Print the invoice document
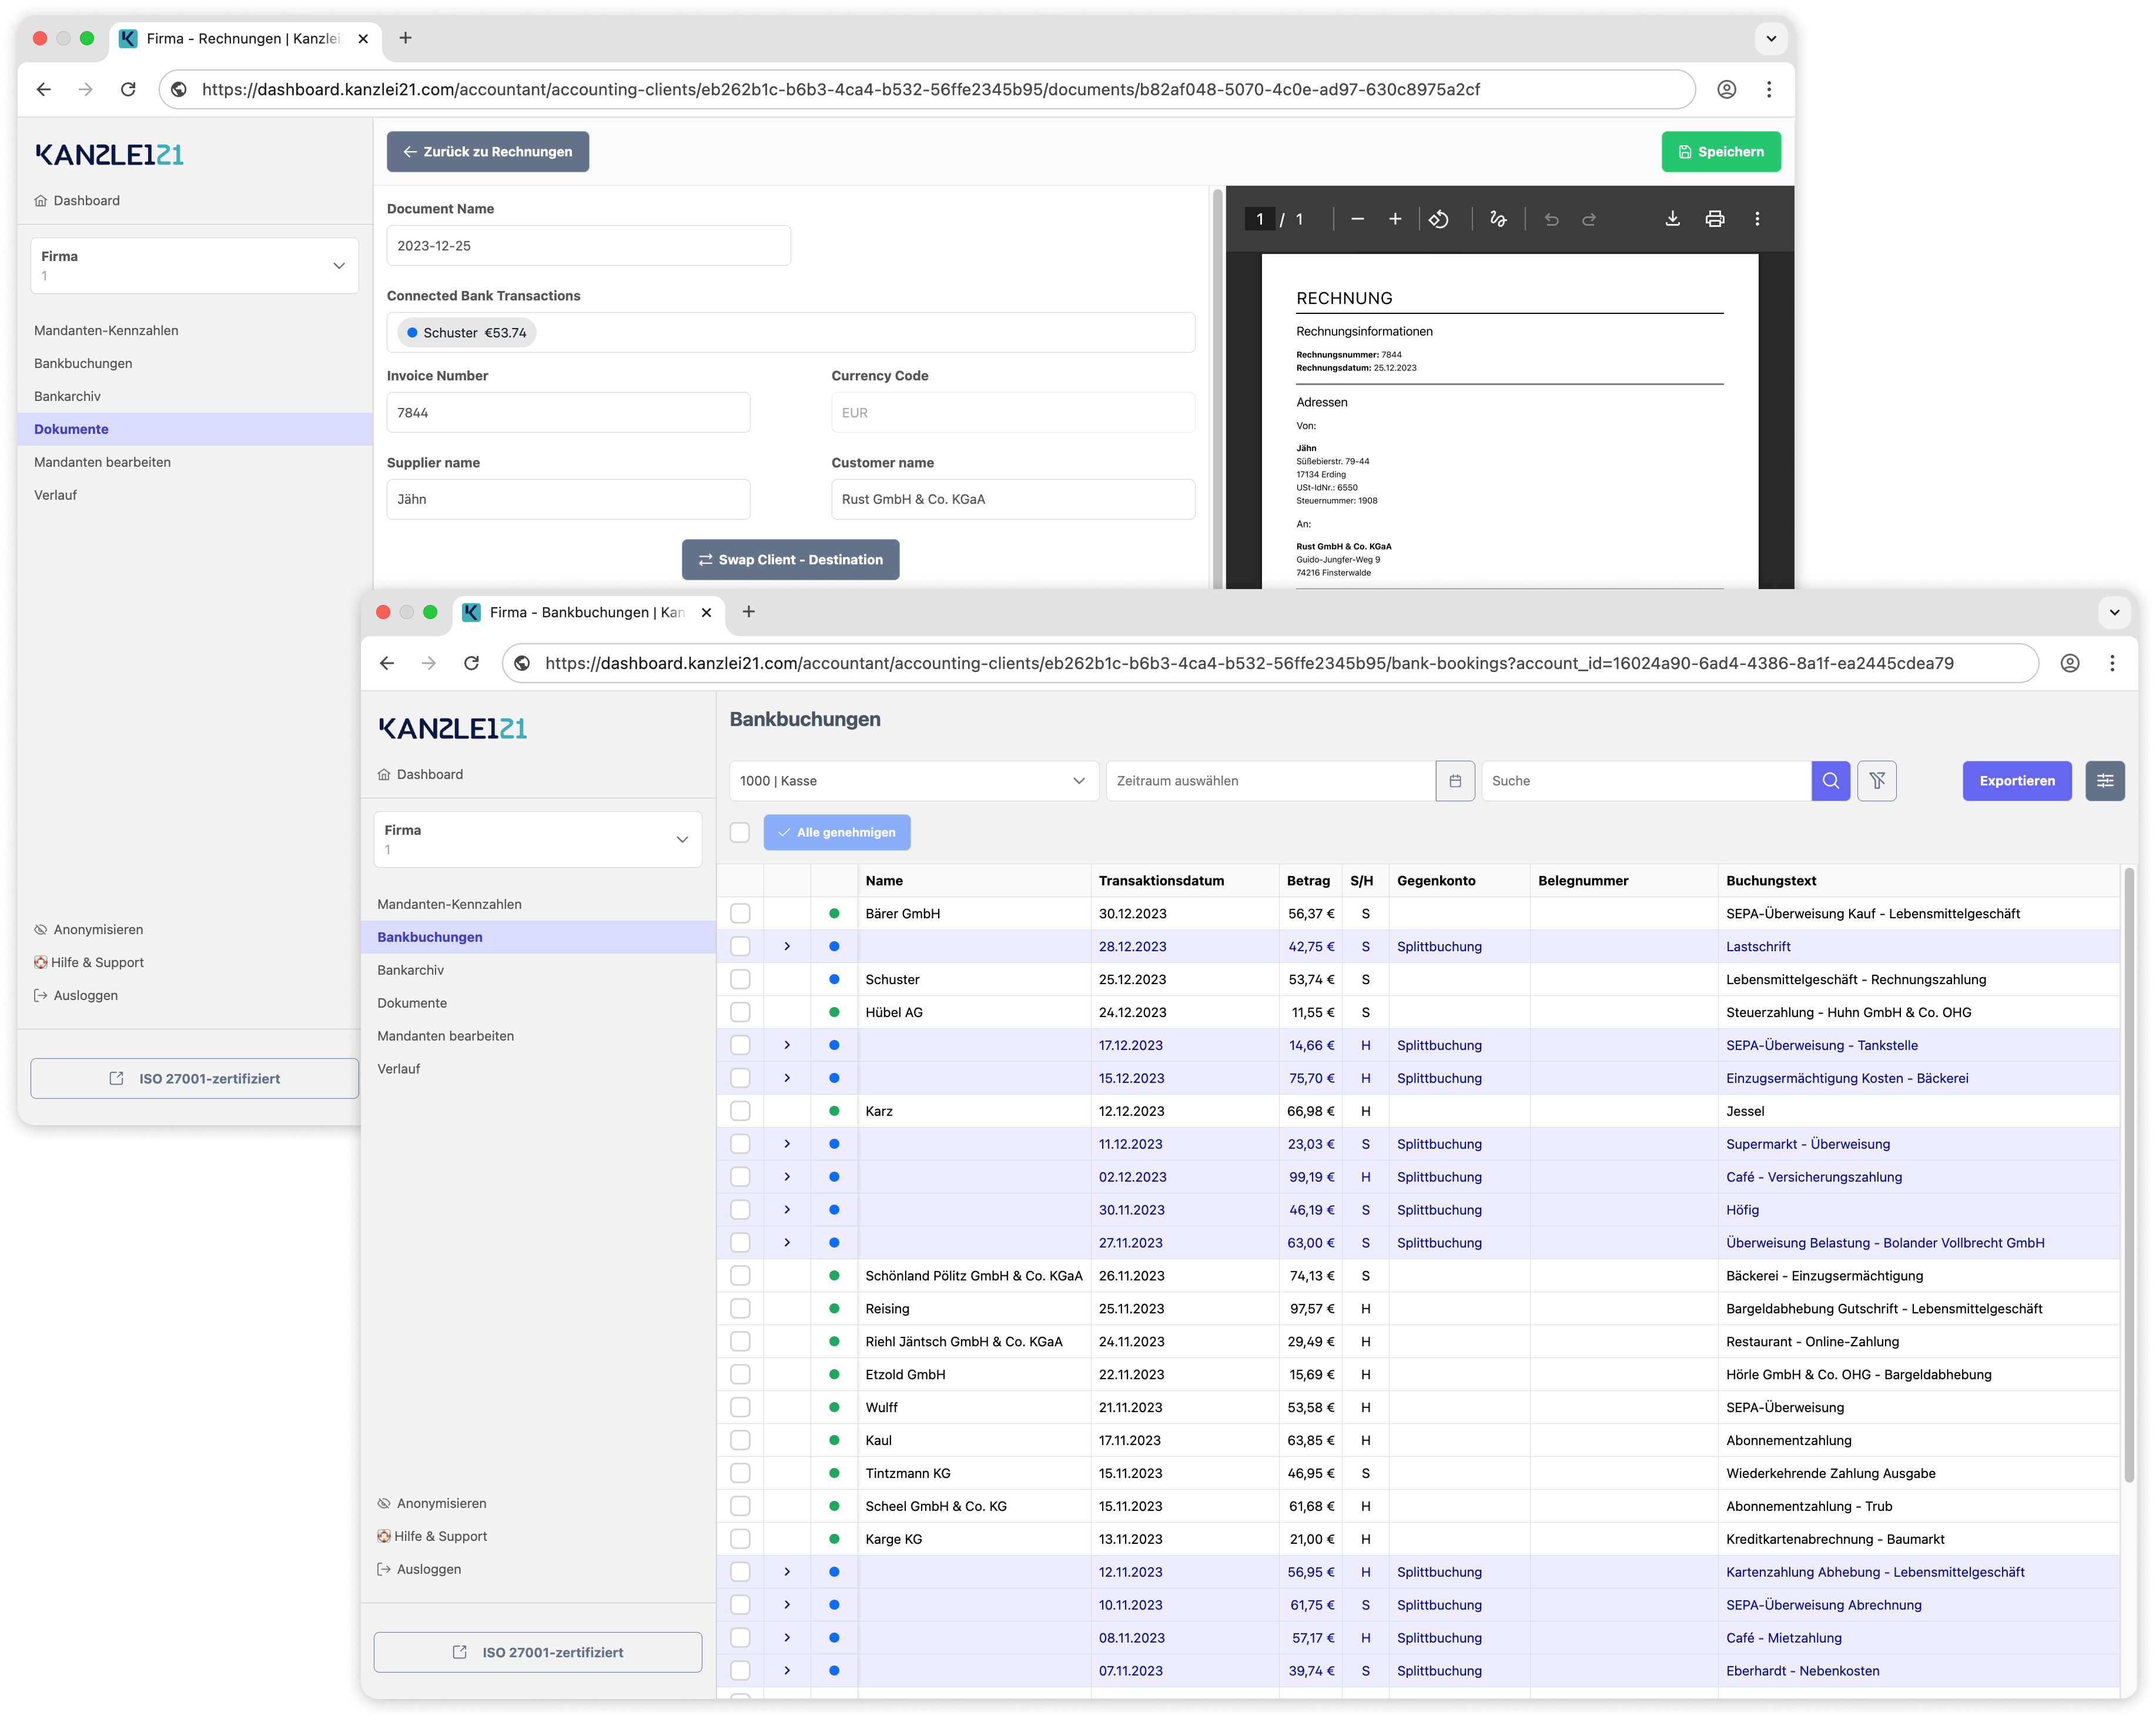The image size is (2156, 1719). click(1715, 218)
